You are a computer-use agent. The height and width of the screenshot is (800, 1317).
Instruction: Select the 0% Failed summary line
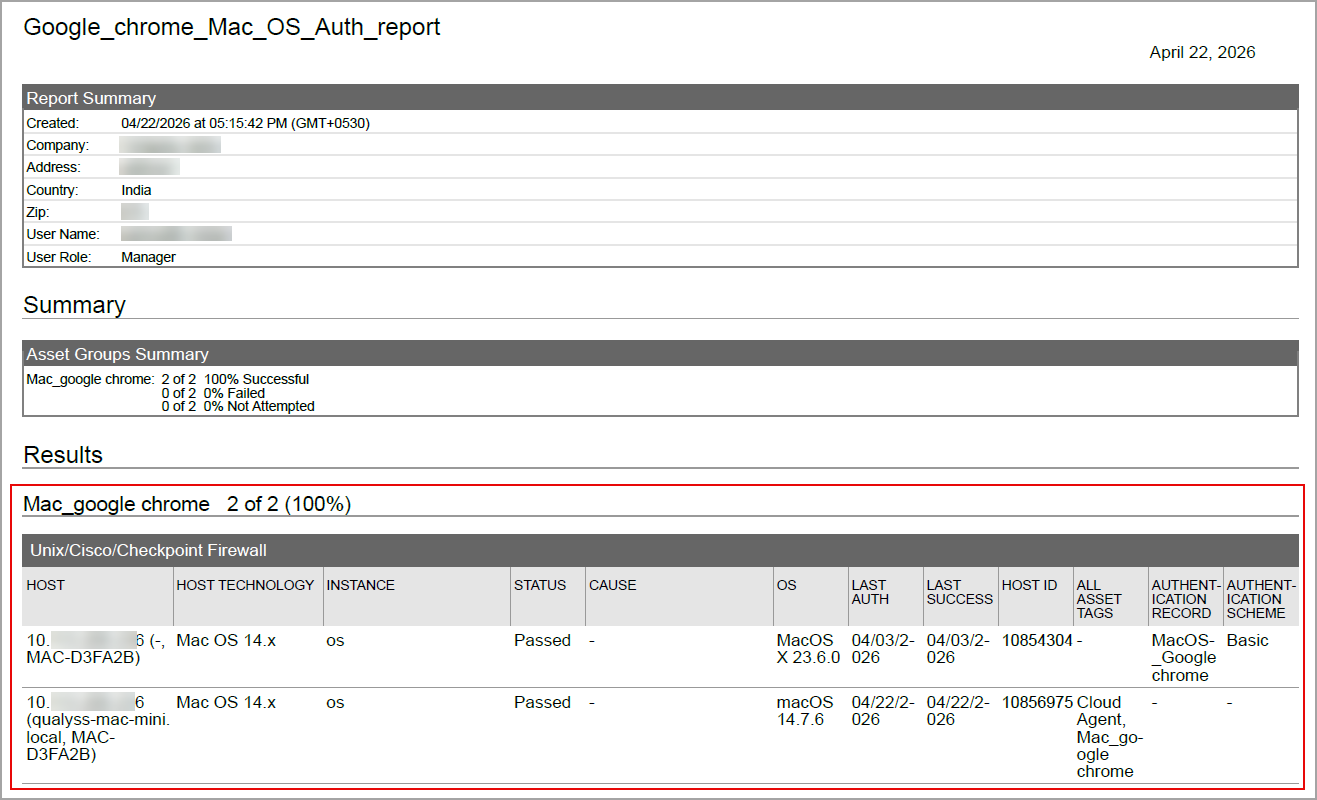[213, 393]
